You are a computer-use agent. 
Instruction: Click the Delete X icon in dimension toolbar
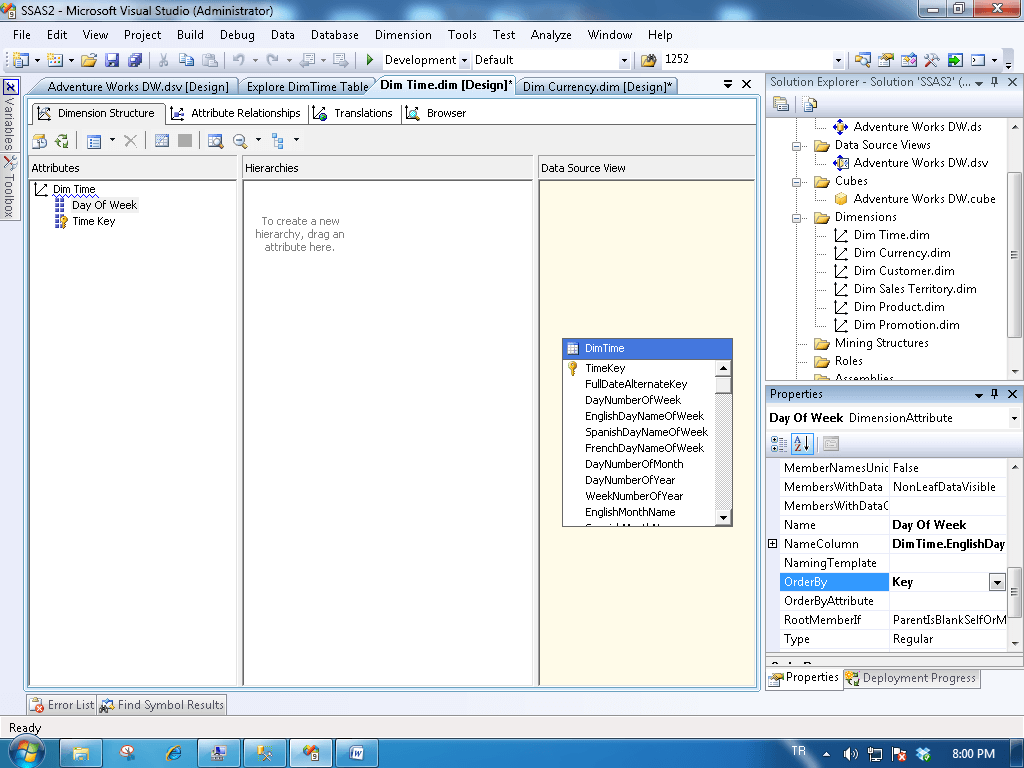pyautogui.click(x=130, y=140)
